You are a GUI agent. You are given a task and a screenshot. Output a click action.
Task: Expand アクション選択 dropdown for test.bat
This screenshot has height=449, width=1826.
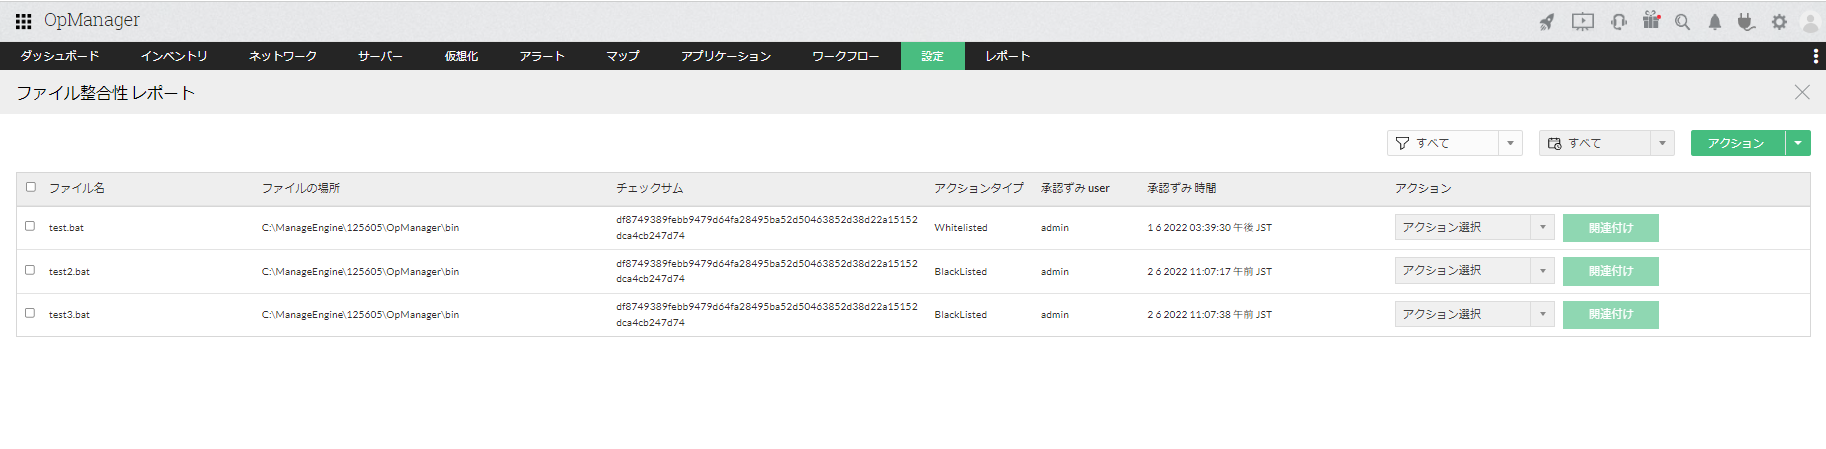[1474, 227]
